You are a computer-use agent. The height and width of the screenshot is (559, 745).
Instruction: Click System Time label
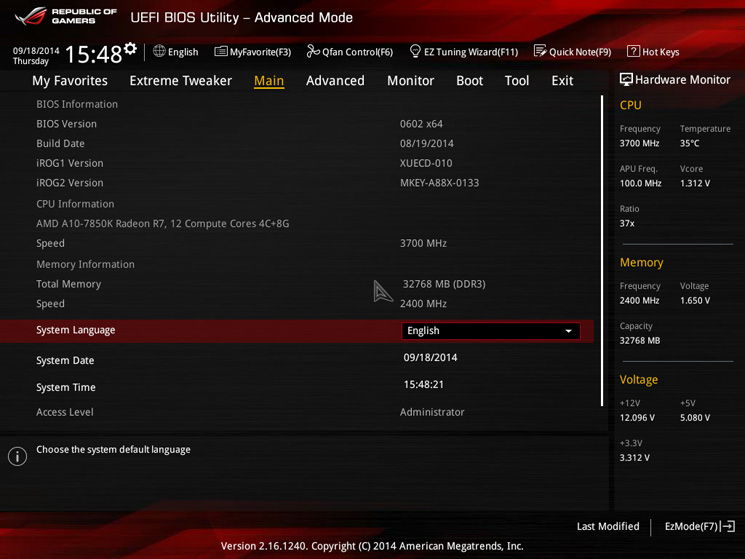(66, 388)
